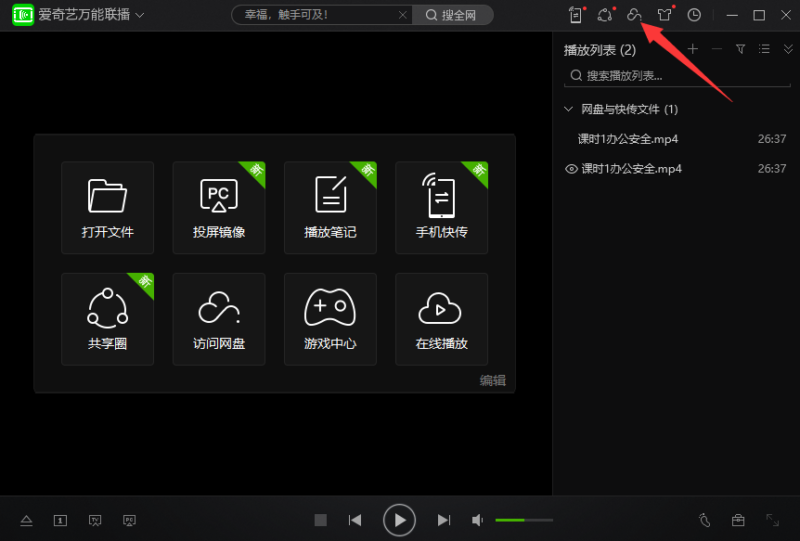This screenshot has height=541, width=800.
Task: Open the 投屏镜像 screen mirroring tile
Action: pyautogui.click(x=219, y=207)
